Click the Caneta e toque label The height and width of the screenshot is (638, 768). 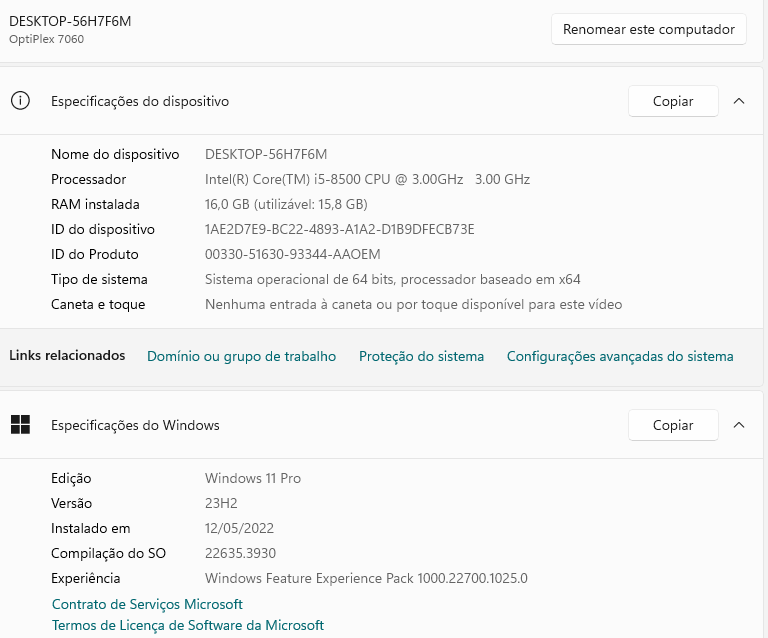[98, 304]
